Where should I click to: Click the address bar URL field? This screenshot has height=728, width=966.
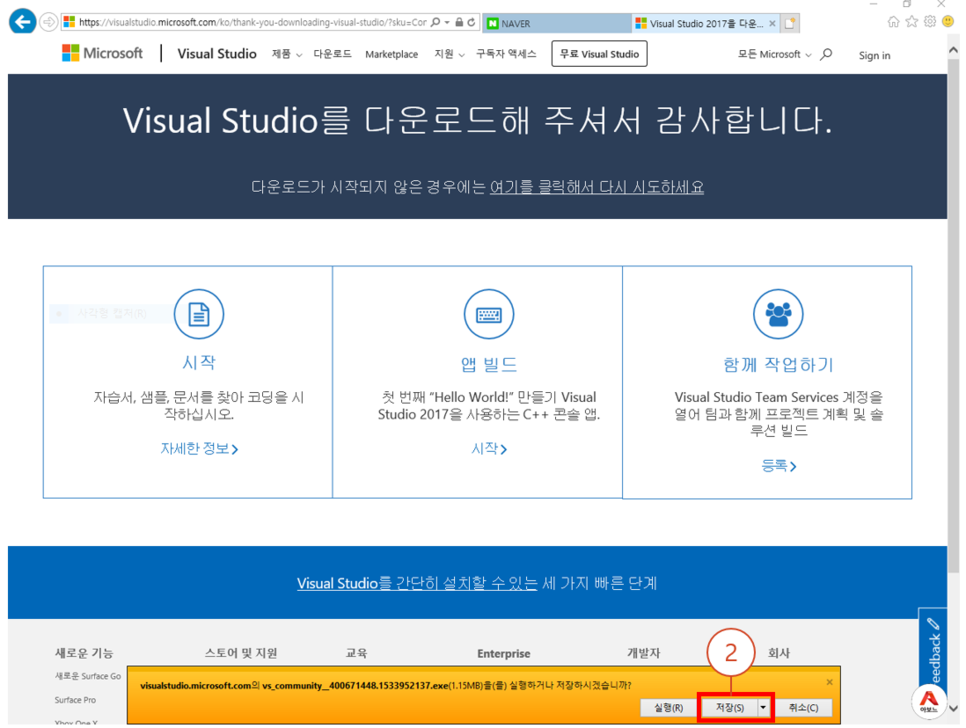(253, 22)
